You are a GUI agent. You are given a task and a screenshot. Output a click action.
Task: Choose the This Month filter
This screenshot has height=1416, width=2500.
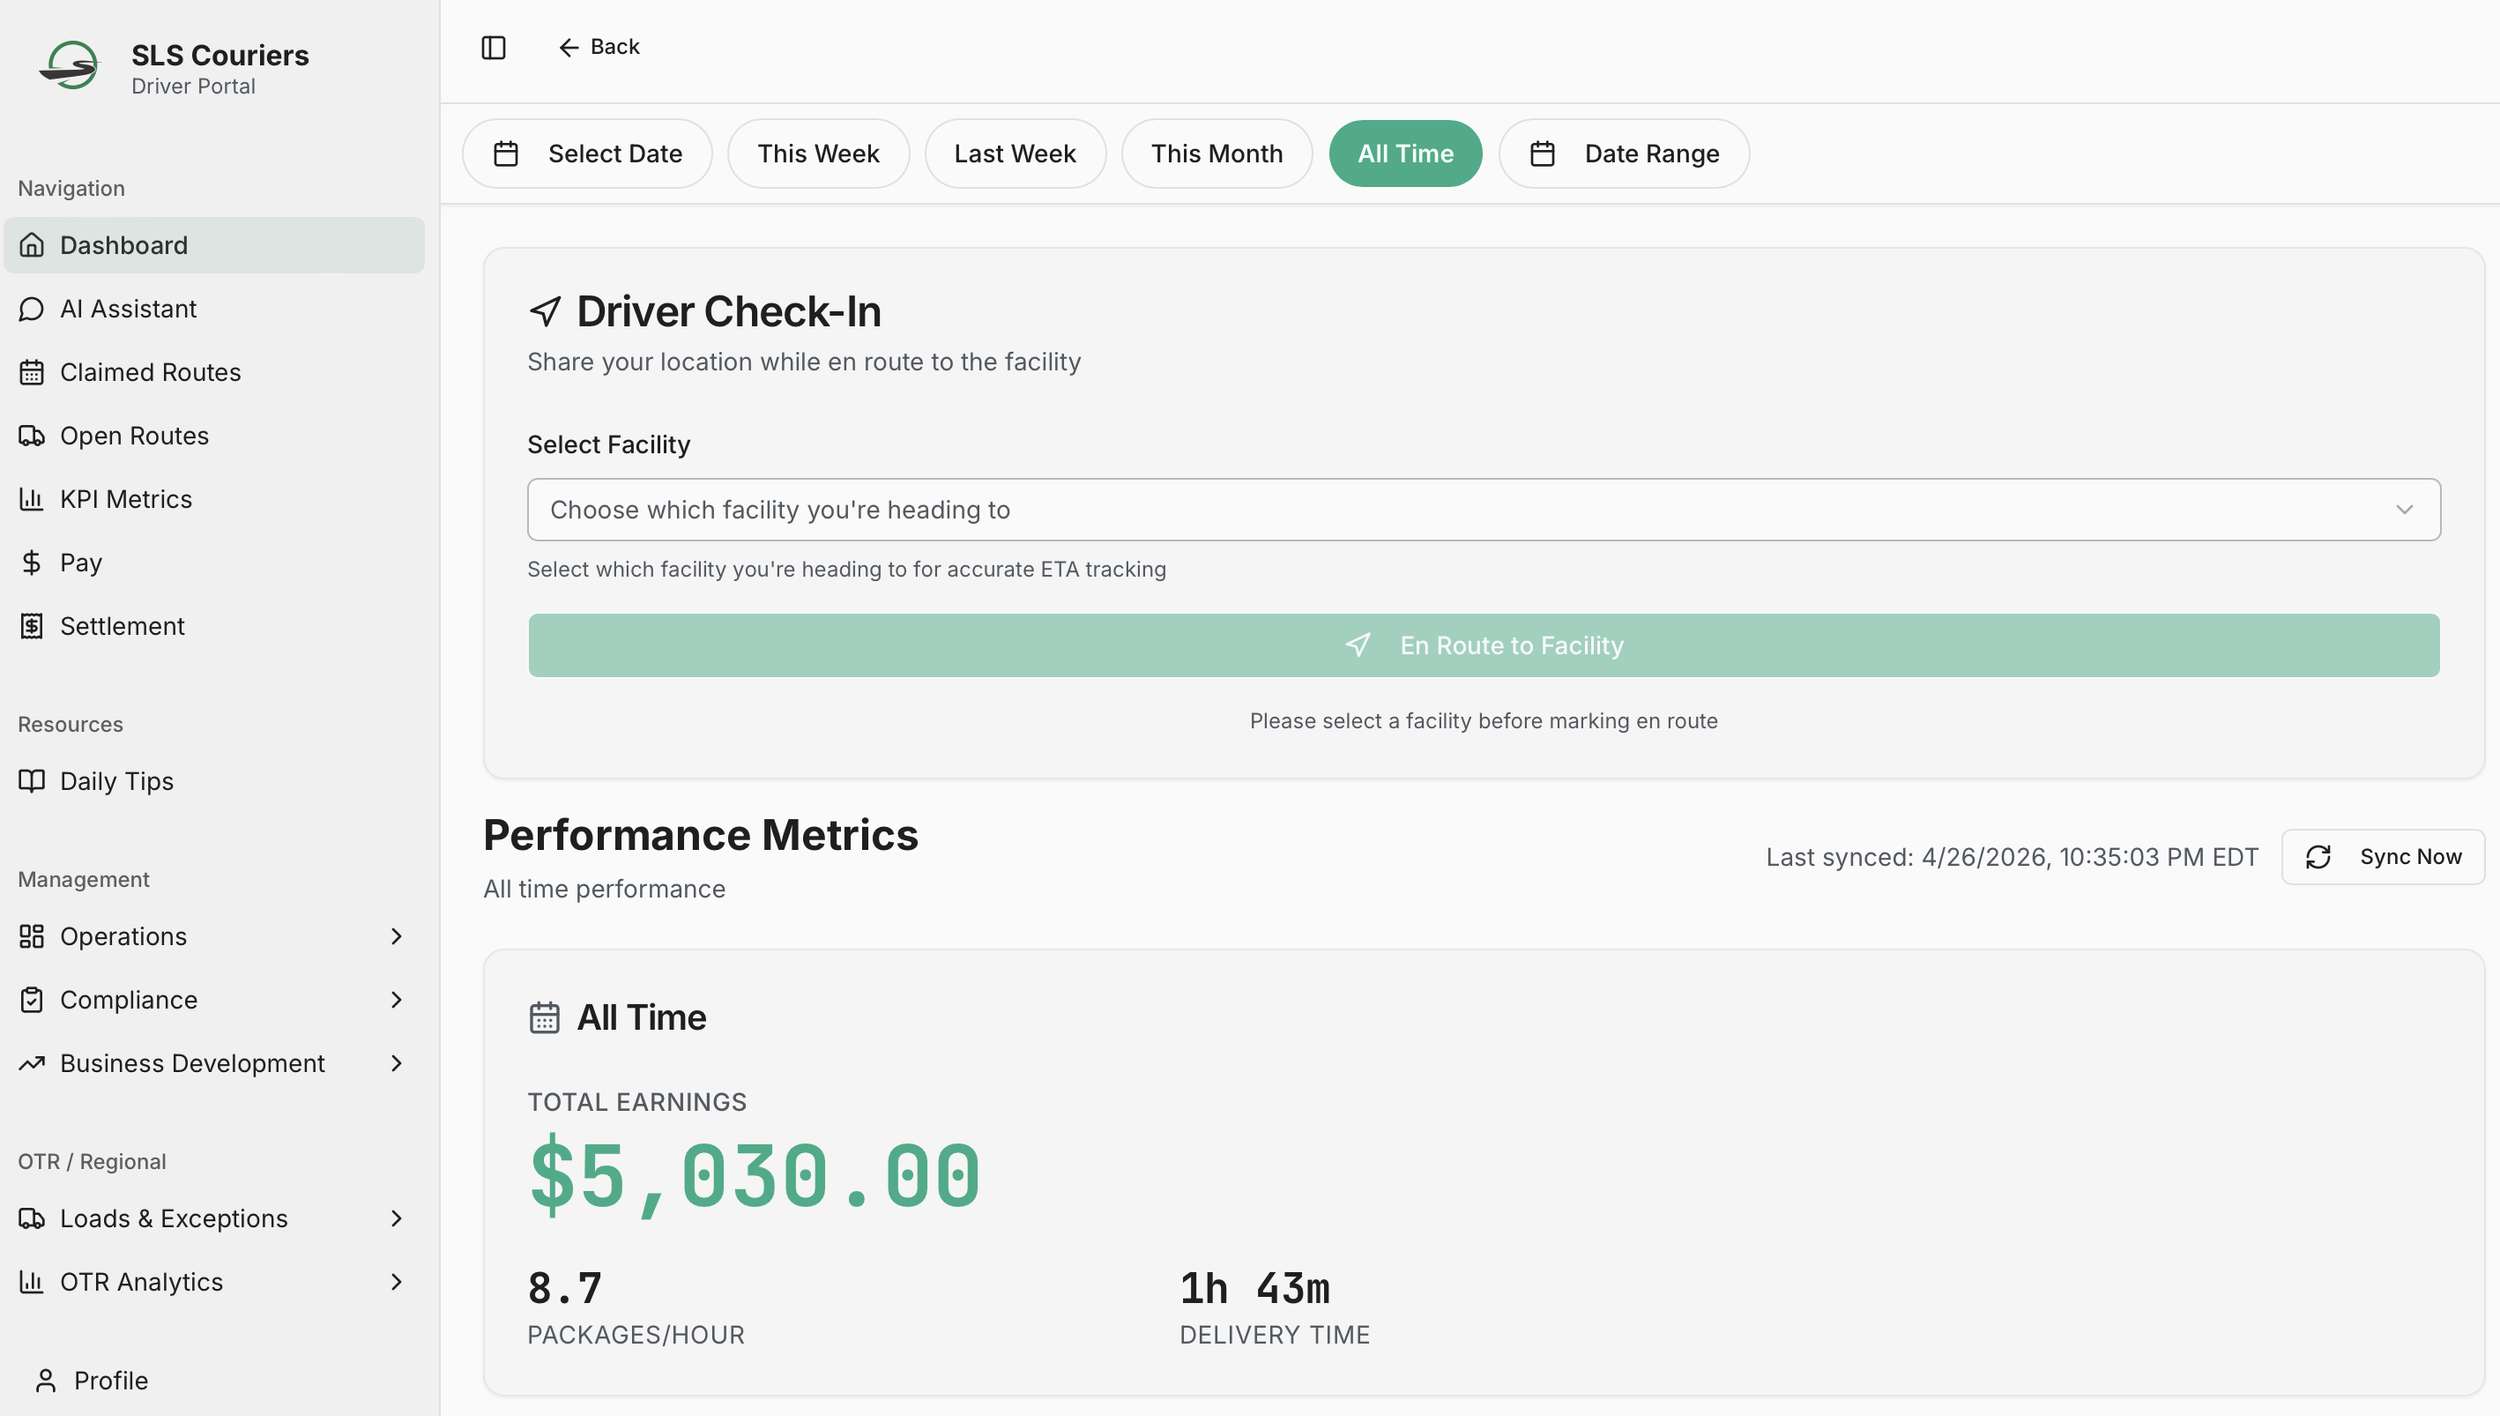pyautogui.click(x=1215, y=154)
